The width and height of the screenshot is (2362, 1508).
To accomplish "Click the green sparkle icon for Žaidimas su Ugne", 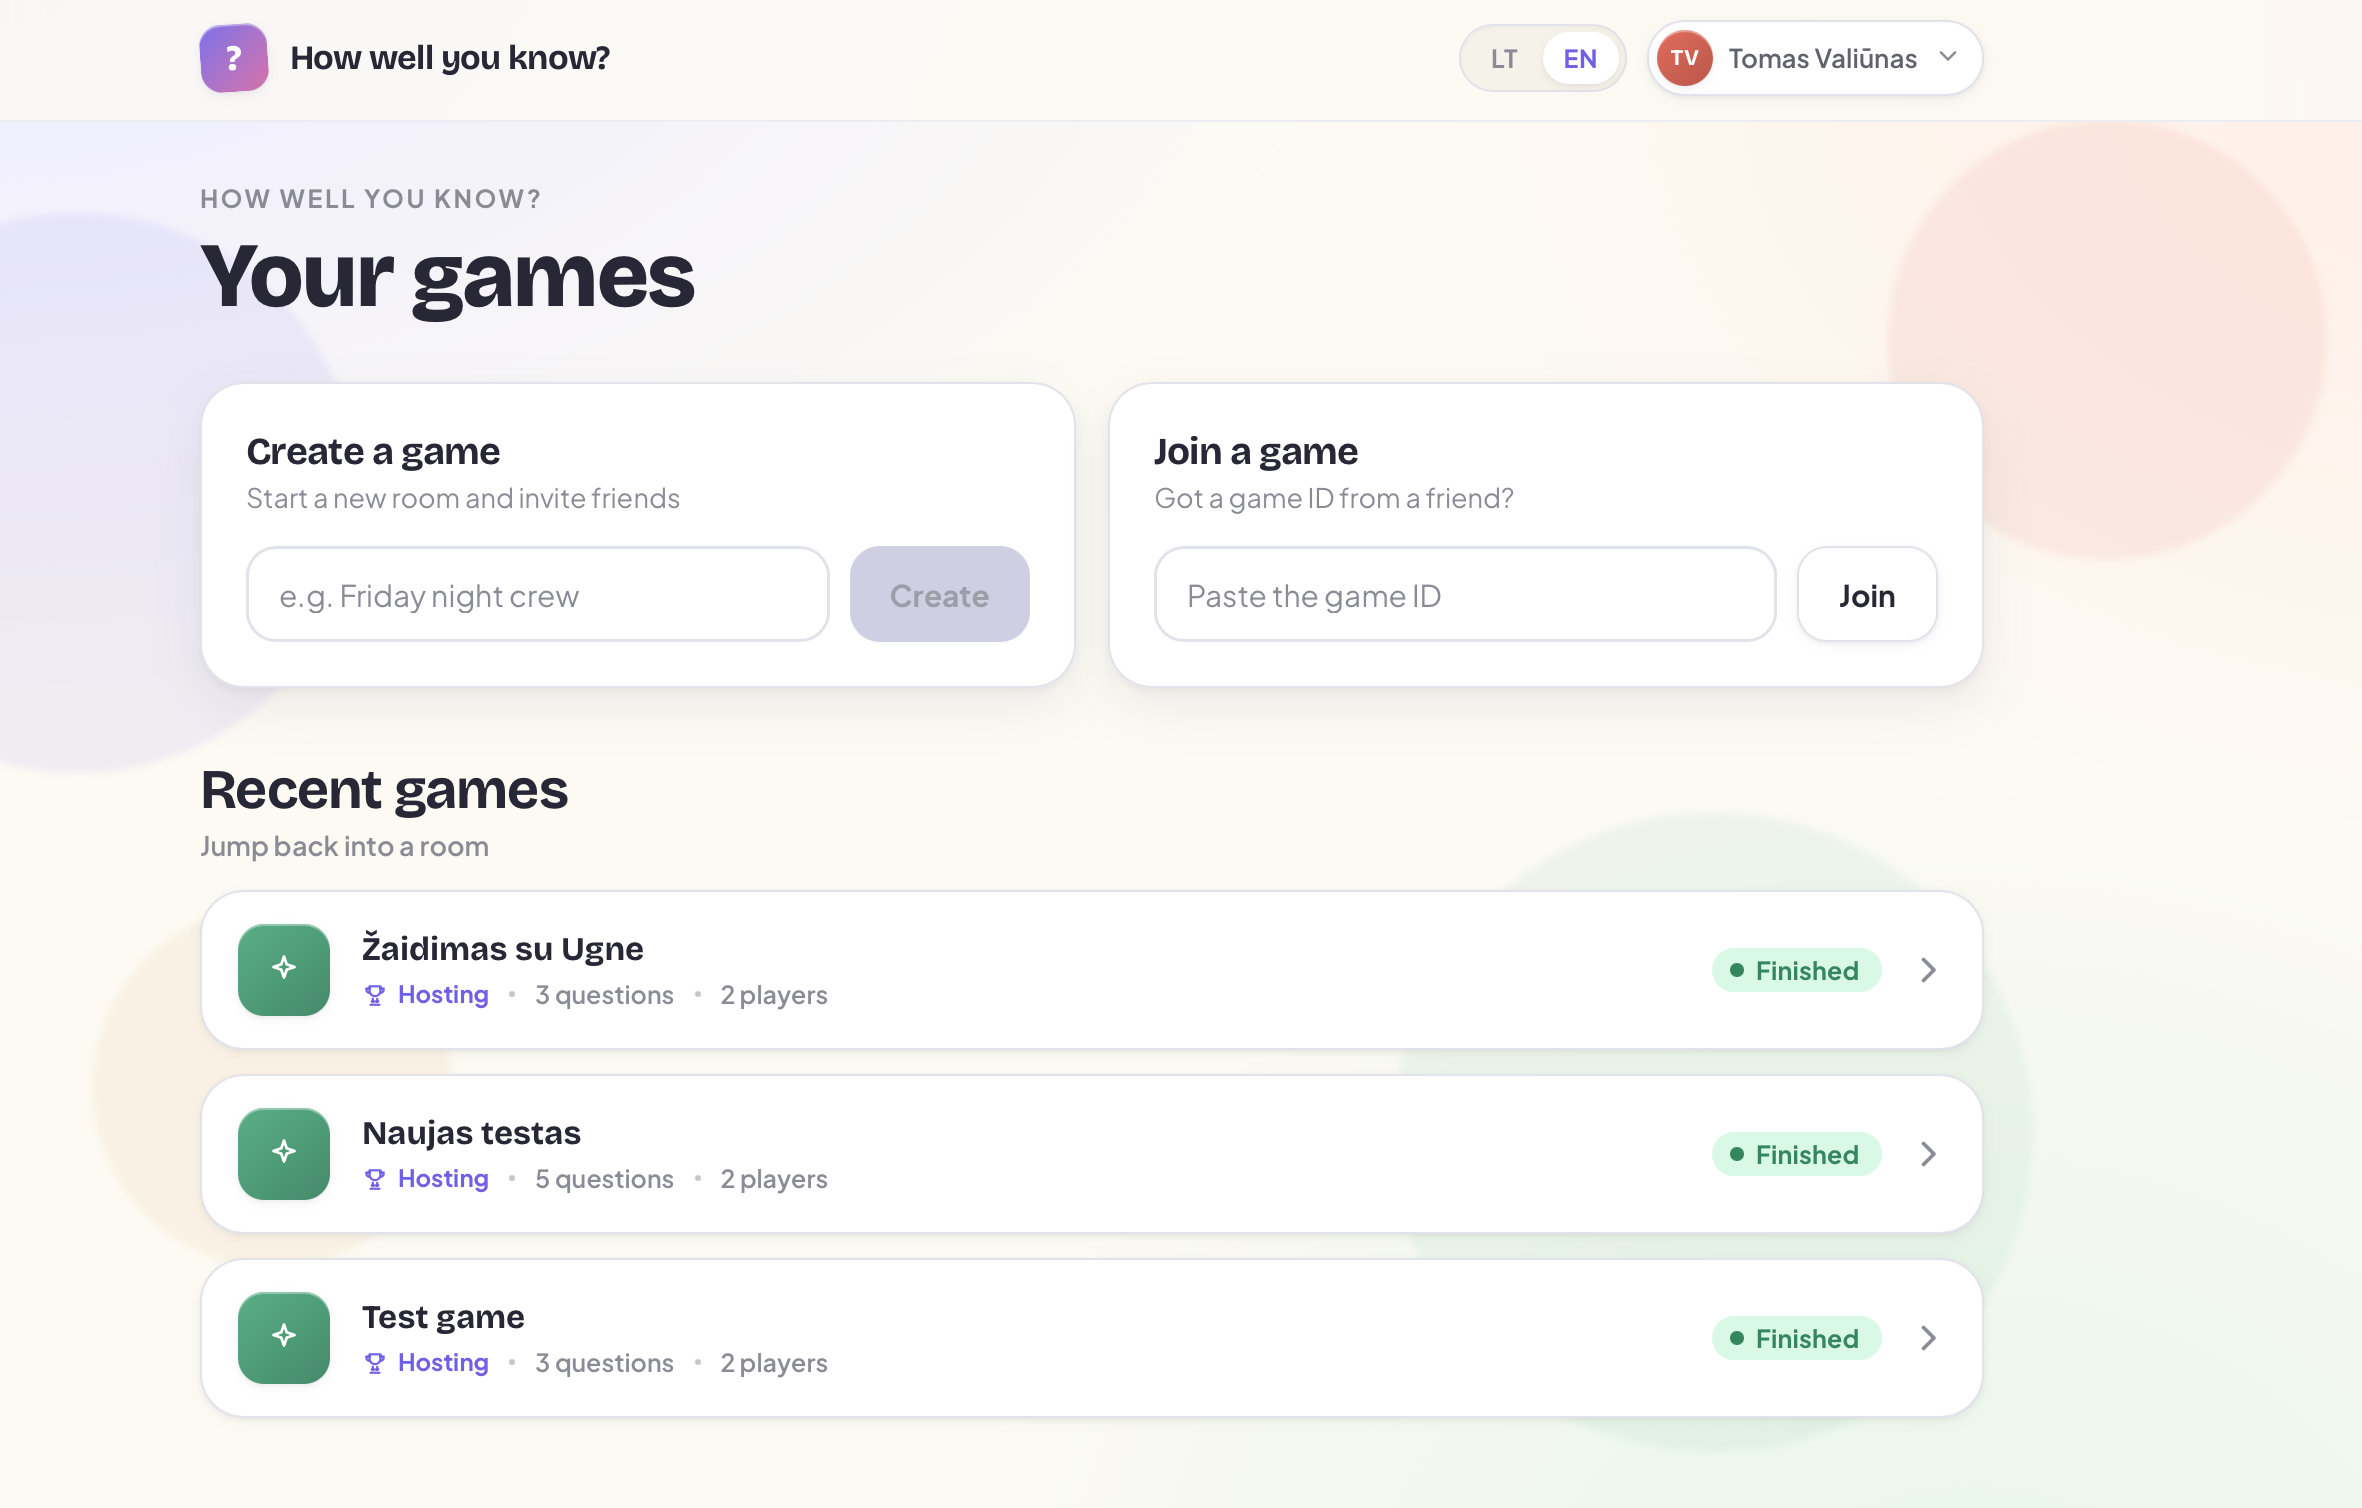I will tap(284, 969).
